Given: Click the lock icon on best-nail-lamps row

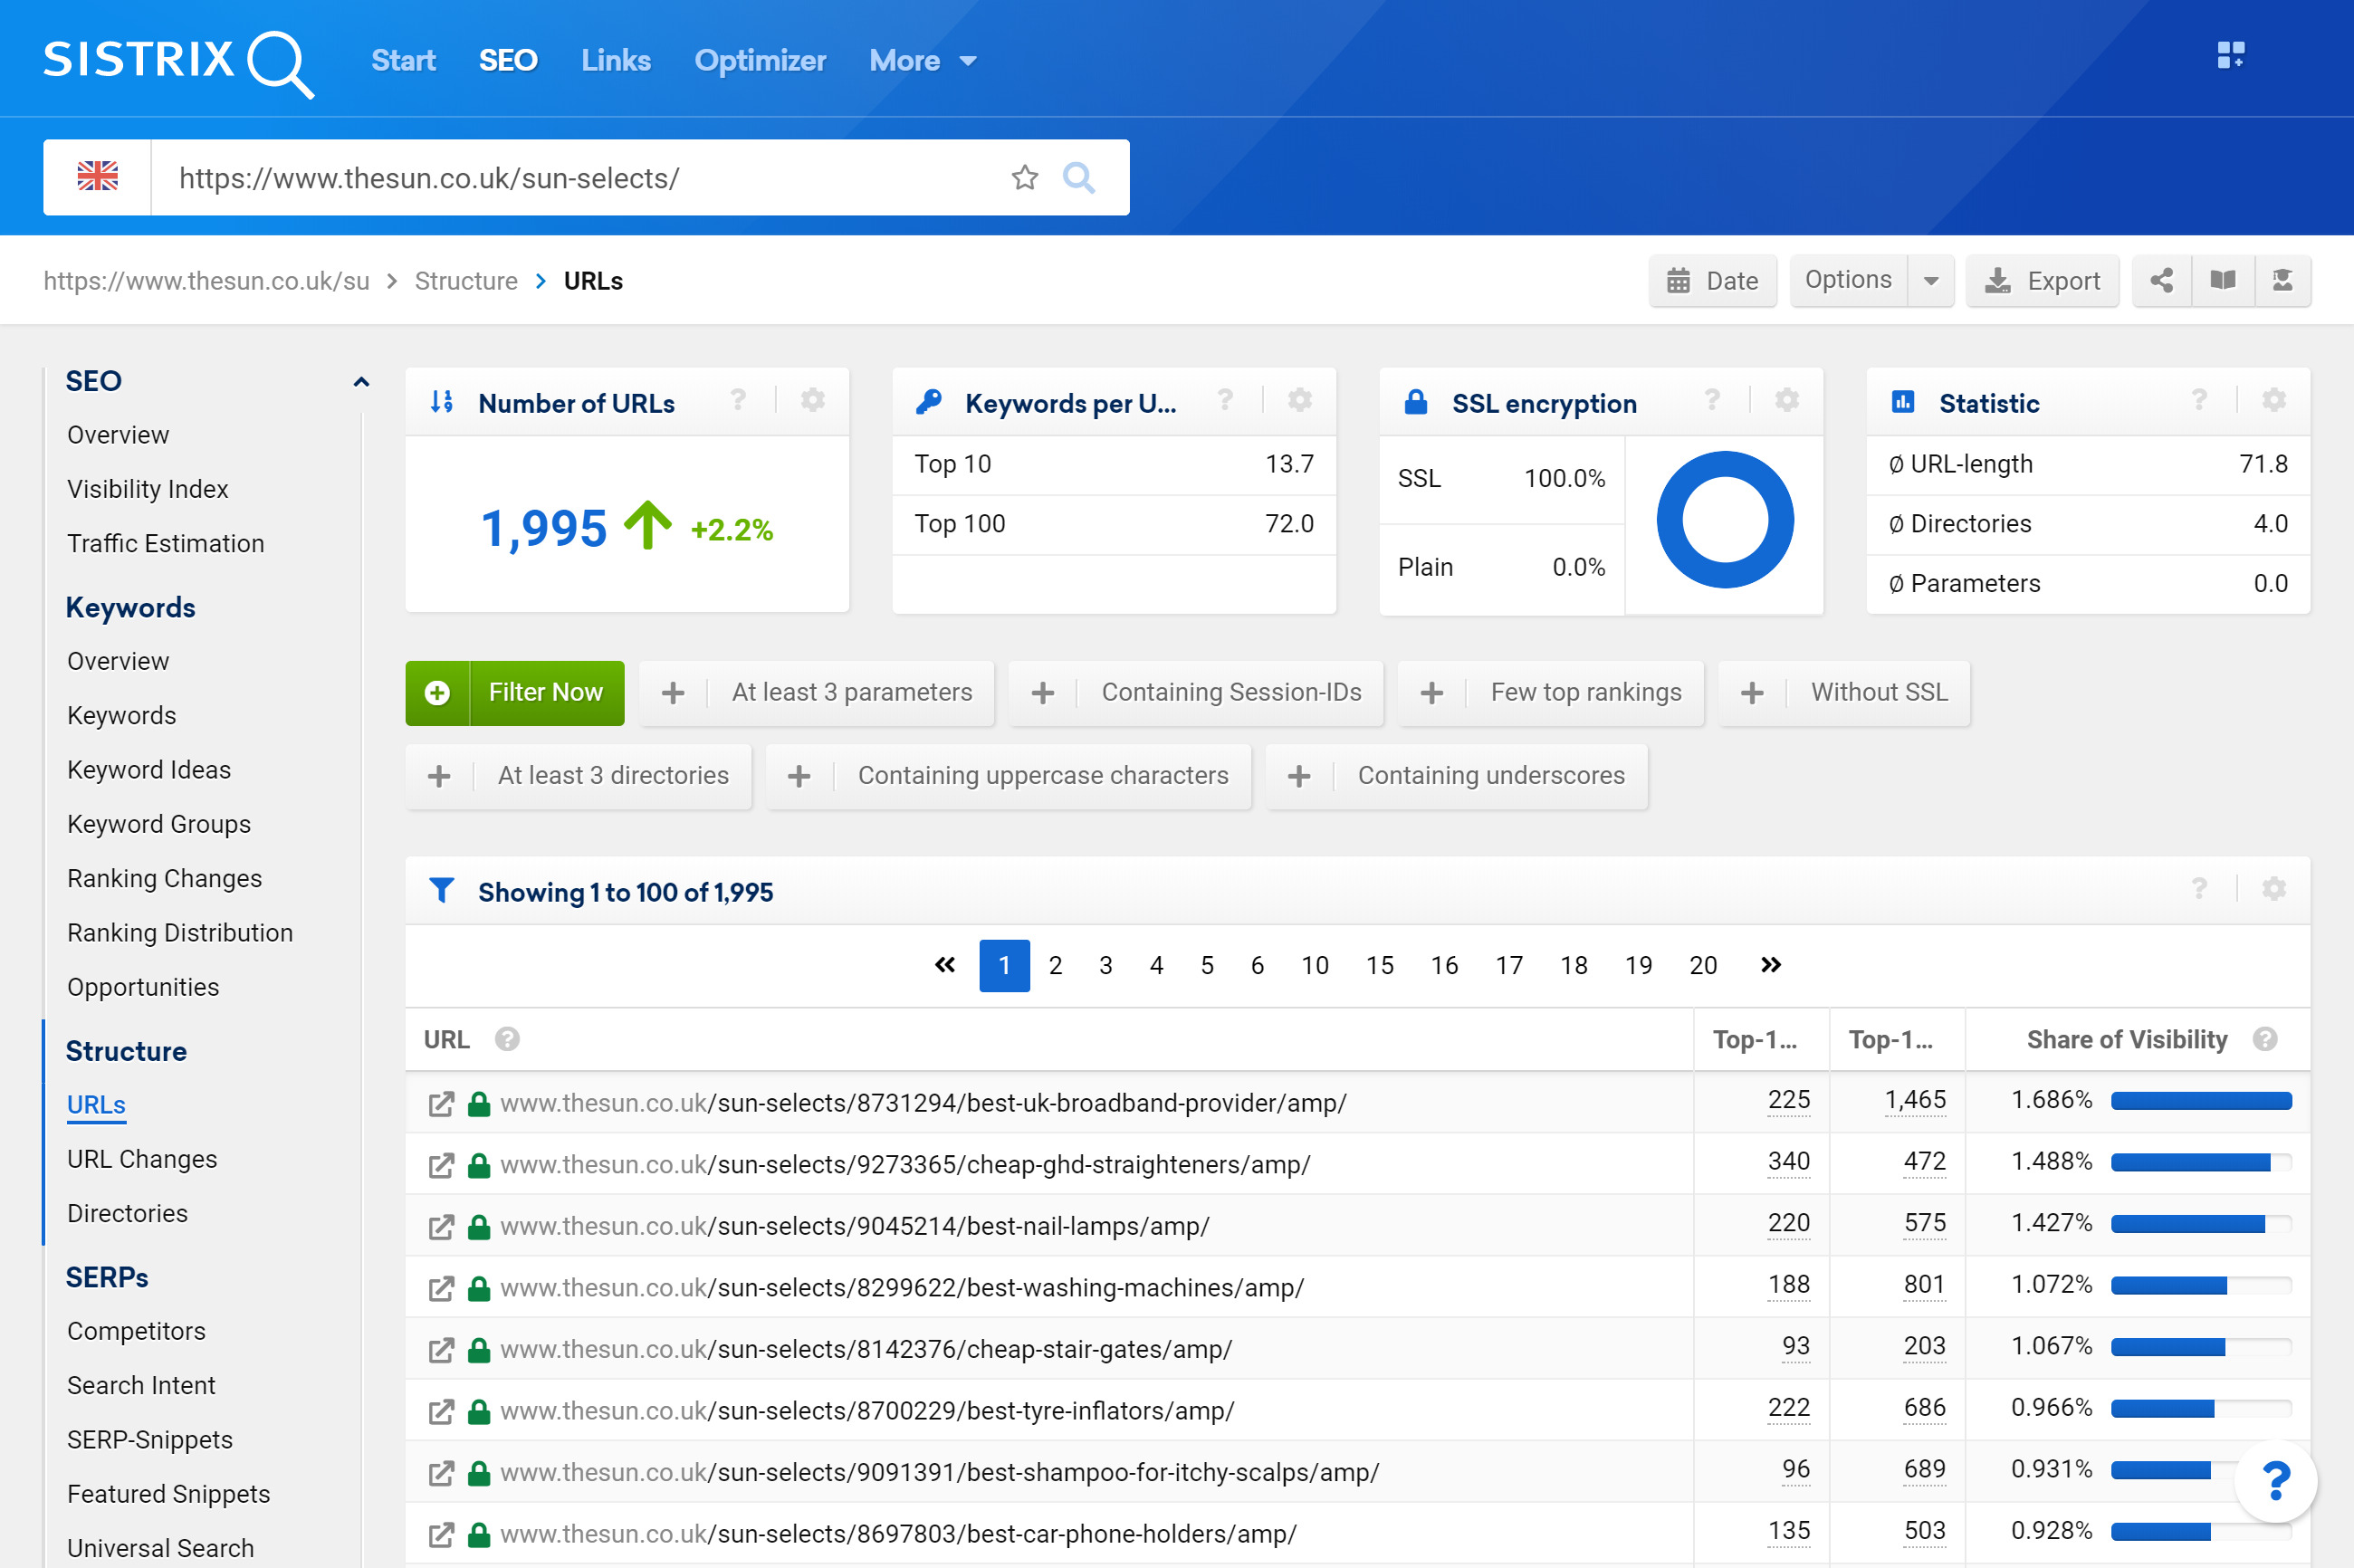Looking at the screenshot, I should pos(479,1226).
